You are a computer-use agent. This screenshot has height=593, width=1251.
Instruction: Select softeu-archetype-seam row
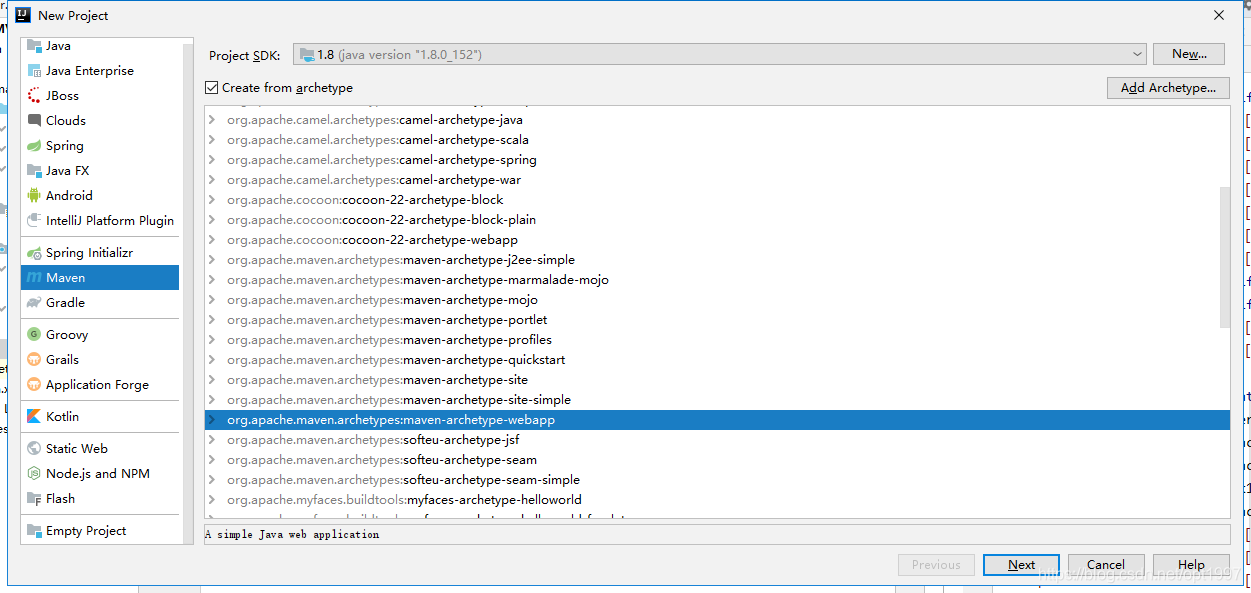click(717, 460)
